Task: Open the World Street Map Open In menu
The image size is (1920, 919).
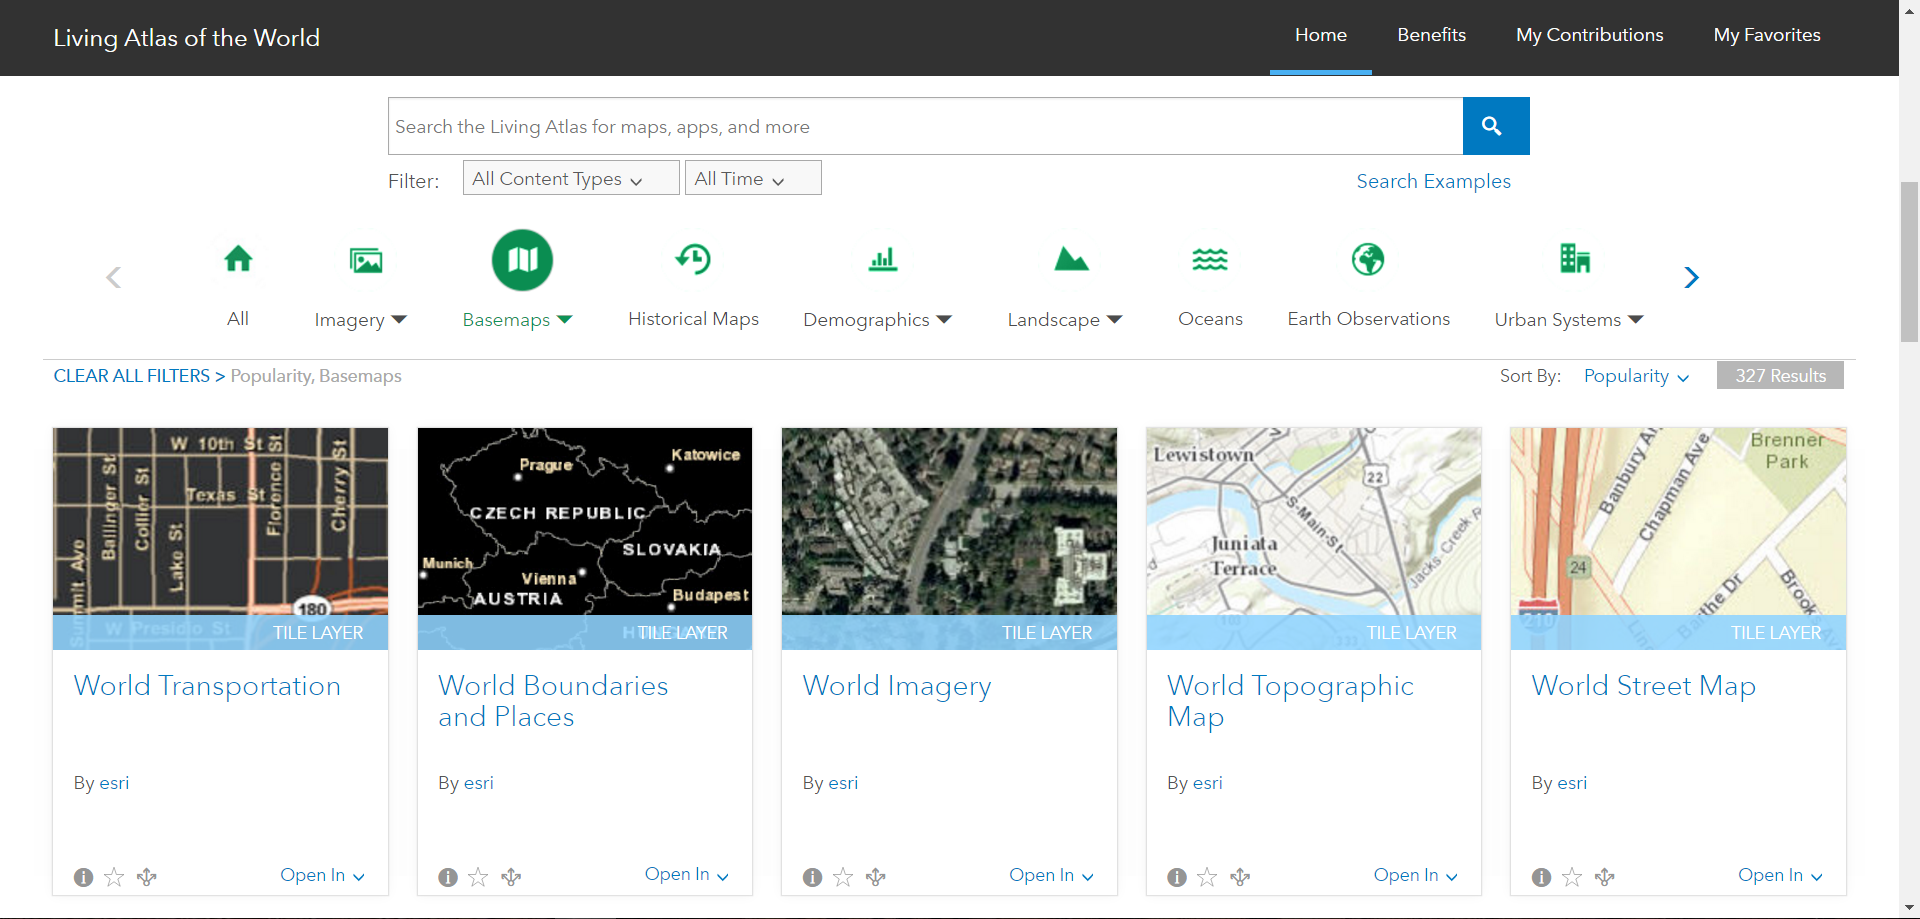Action: click(1780, 875)
